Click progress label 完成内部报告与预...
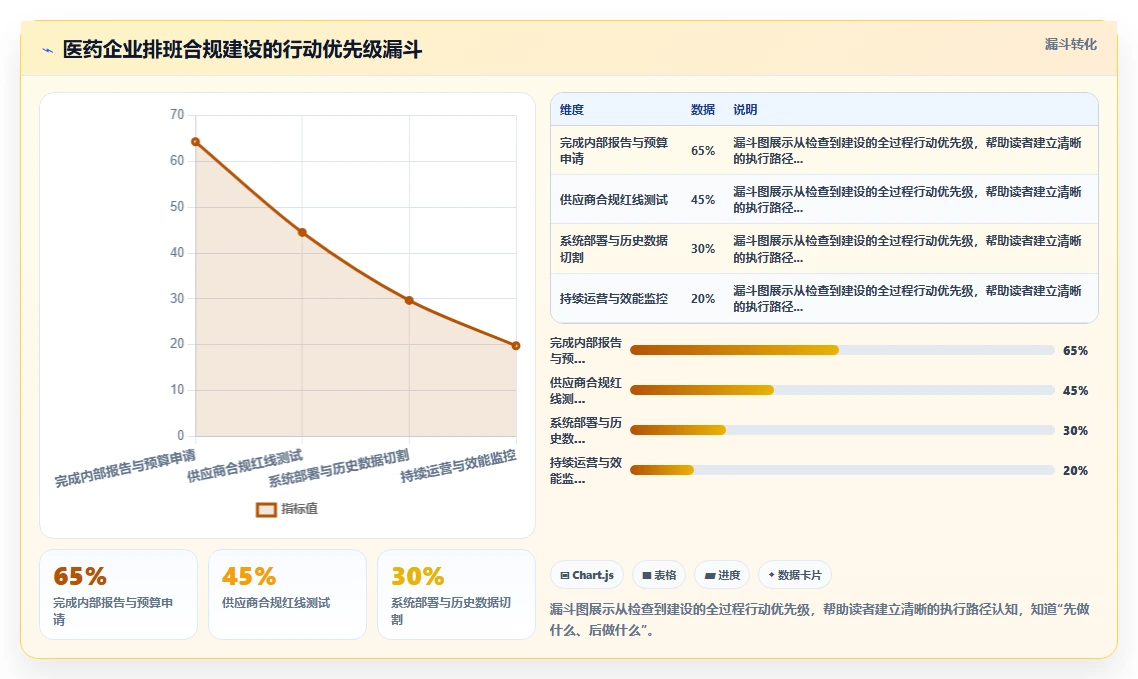The height and width of the screenshot is (679, 1138). 586,350
